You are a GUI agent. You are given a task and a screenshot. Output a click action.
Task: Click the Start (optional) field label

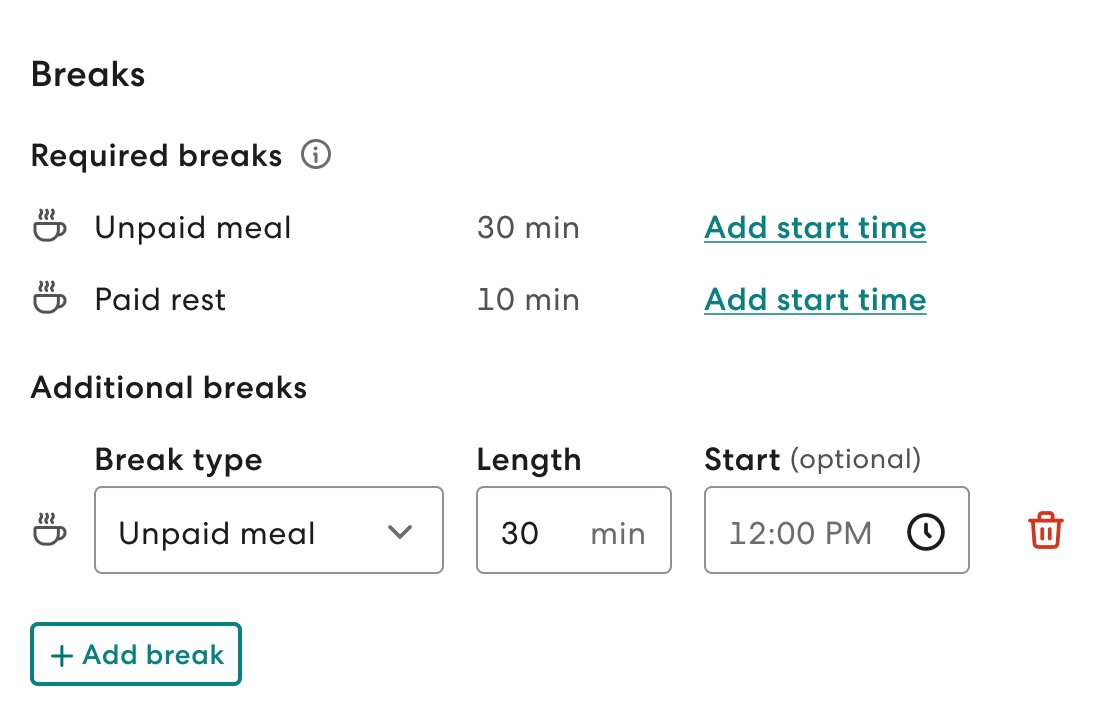(x=812, y=460)
